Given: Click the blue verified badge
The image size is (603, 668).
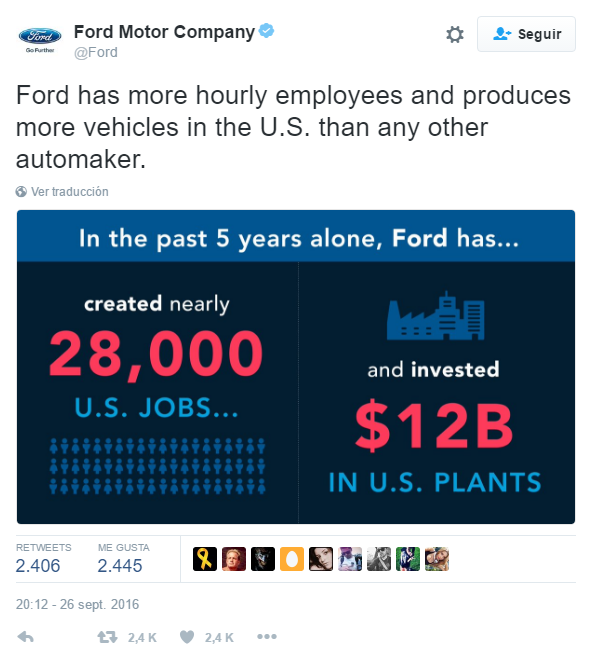Looking at the screenshot, I should coord(266,31).
